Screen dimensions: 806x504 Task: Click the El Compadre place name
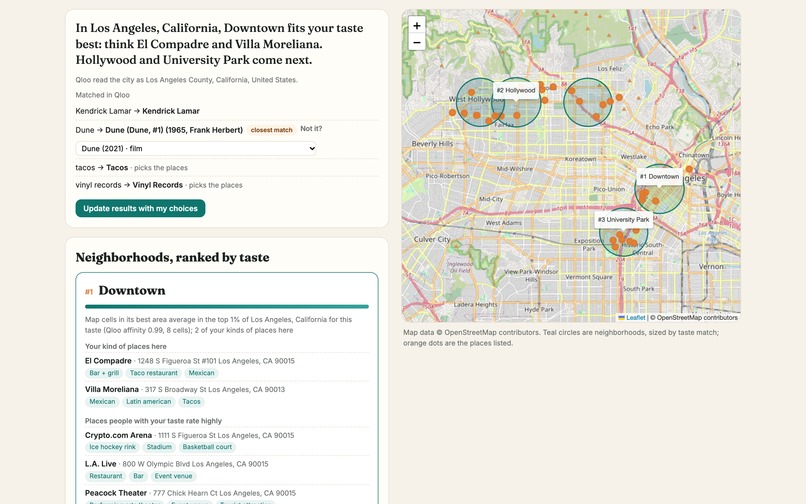(108, 361)
